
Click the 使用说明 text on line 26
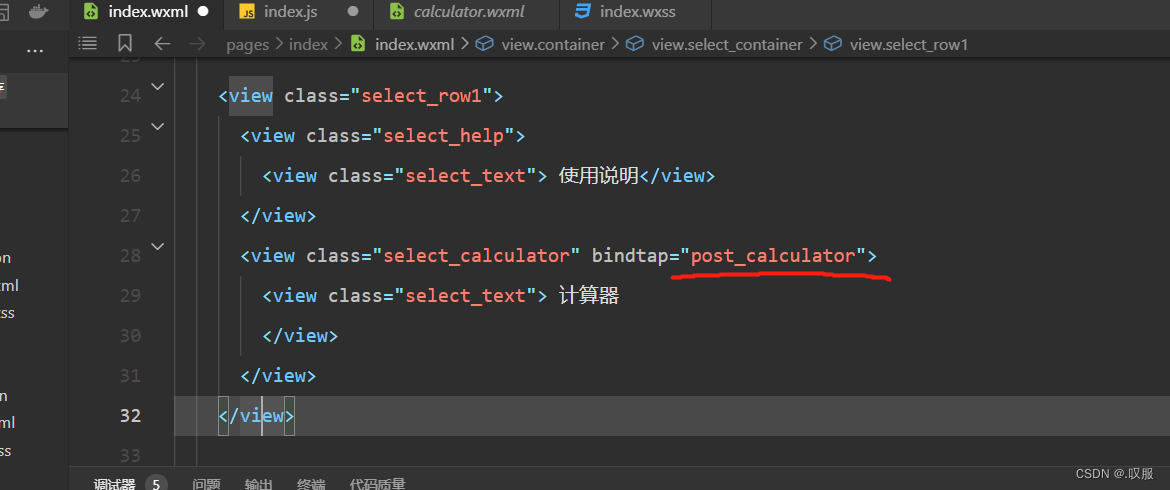click(x=598, y=175)
